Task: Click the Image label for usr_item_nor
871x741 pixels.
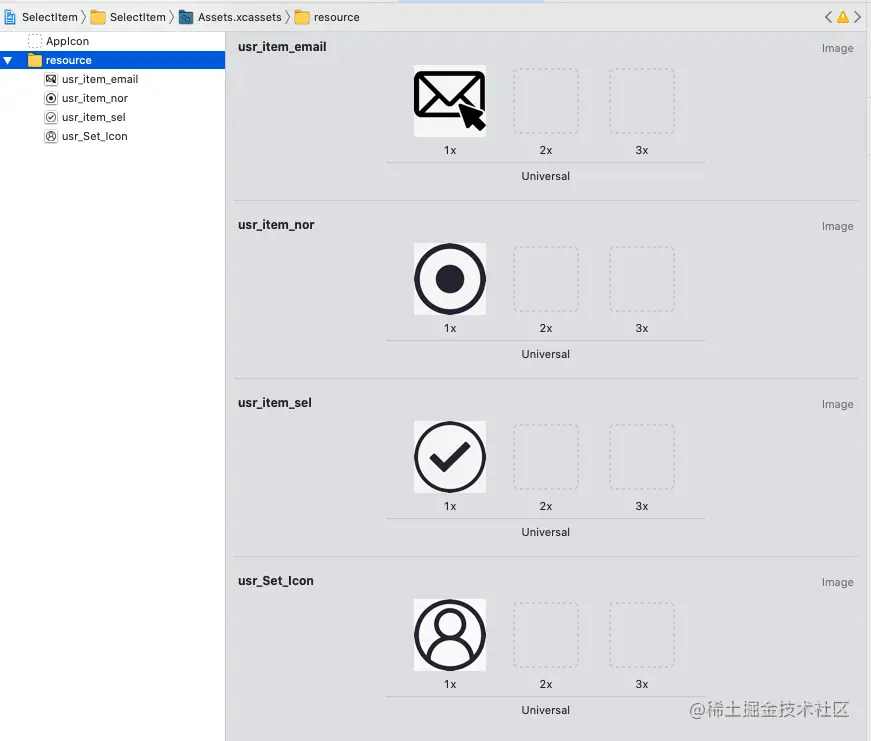Action: pyautogui.click(x=838, y=226)
